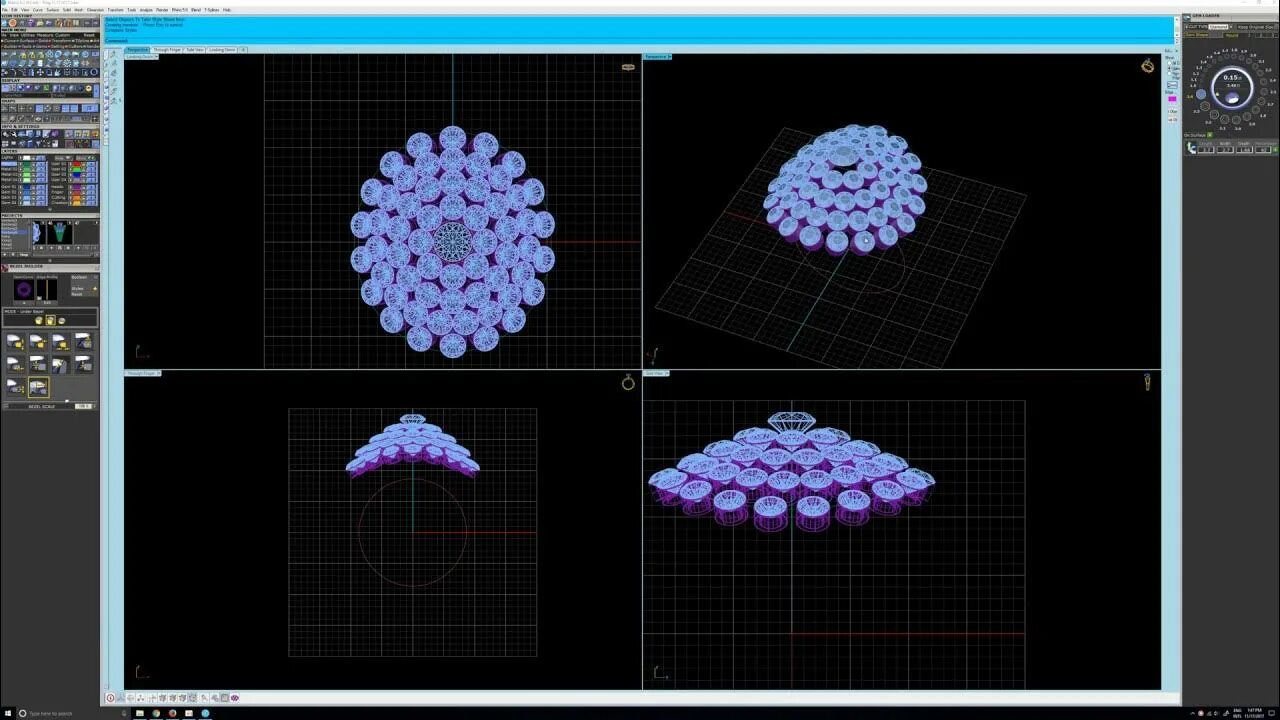The height and width of the screenshot is (720, 1280).
Task: Click the ring icon in Through Finger viewport corner
Action: pos(628,382)
